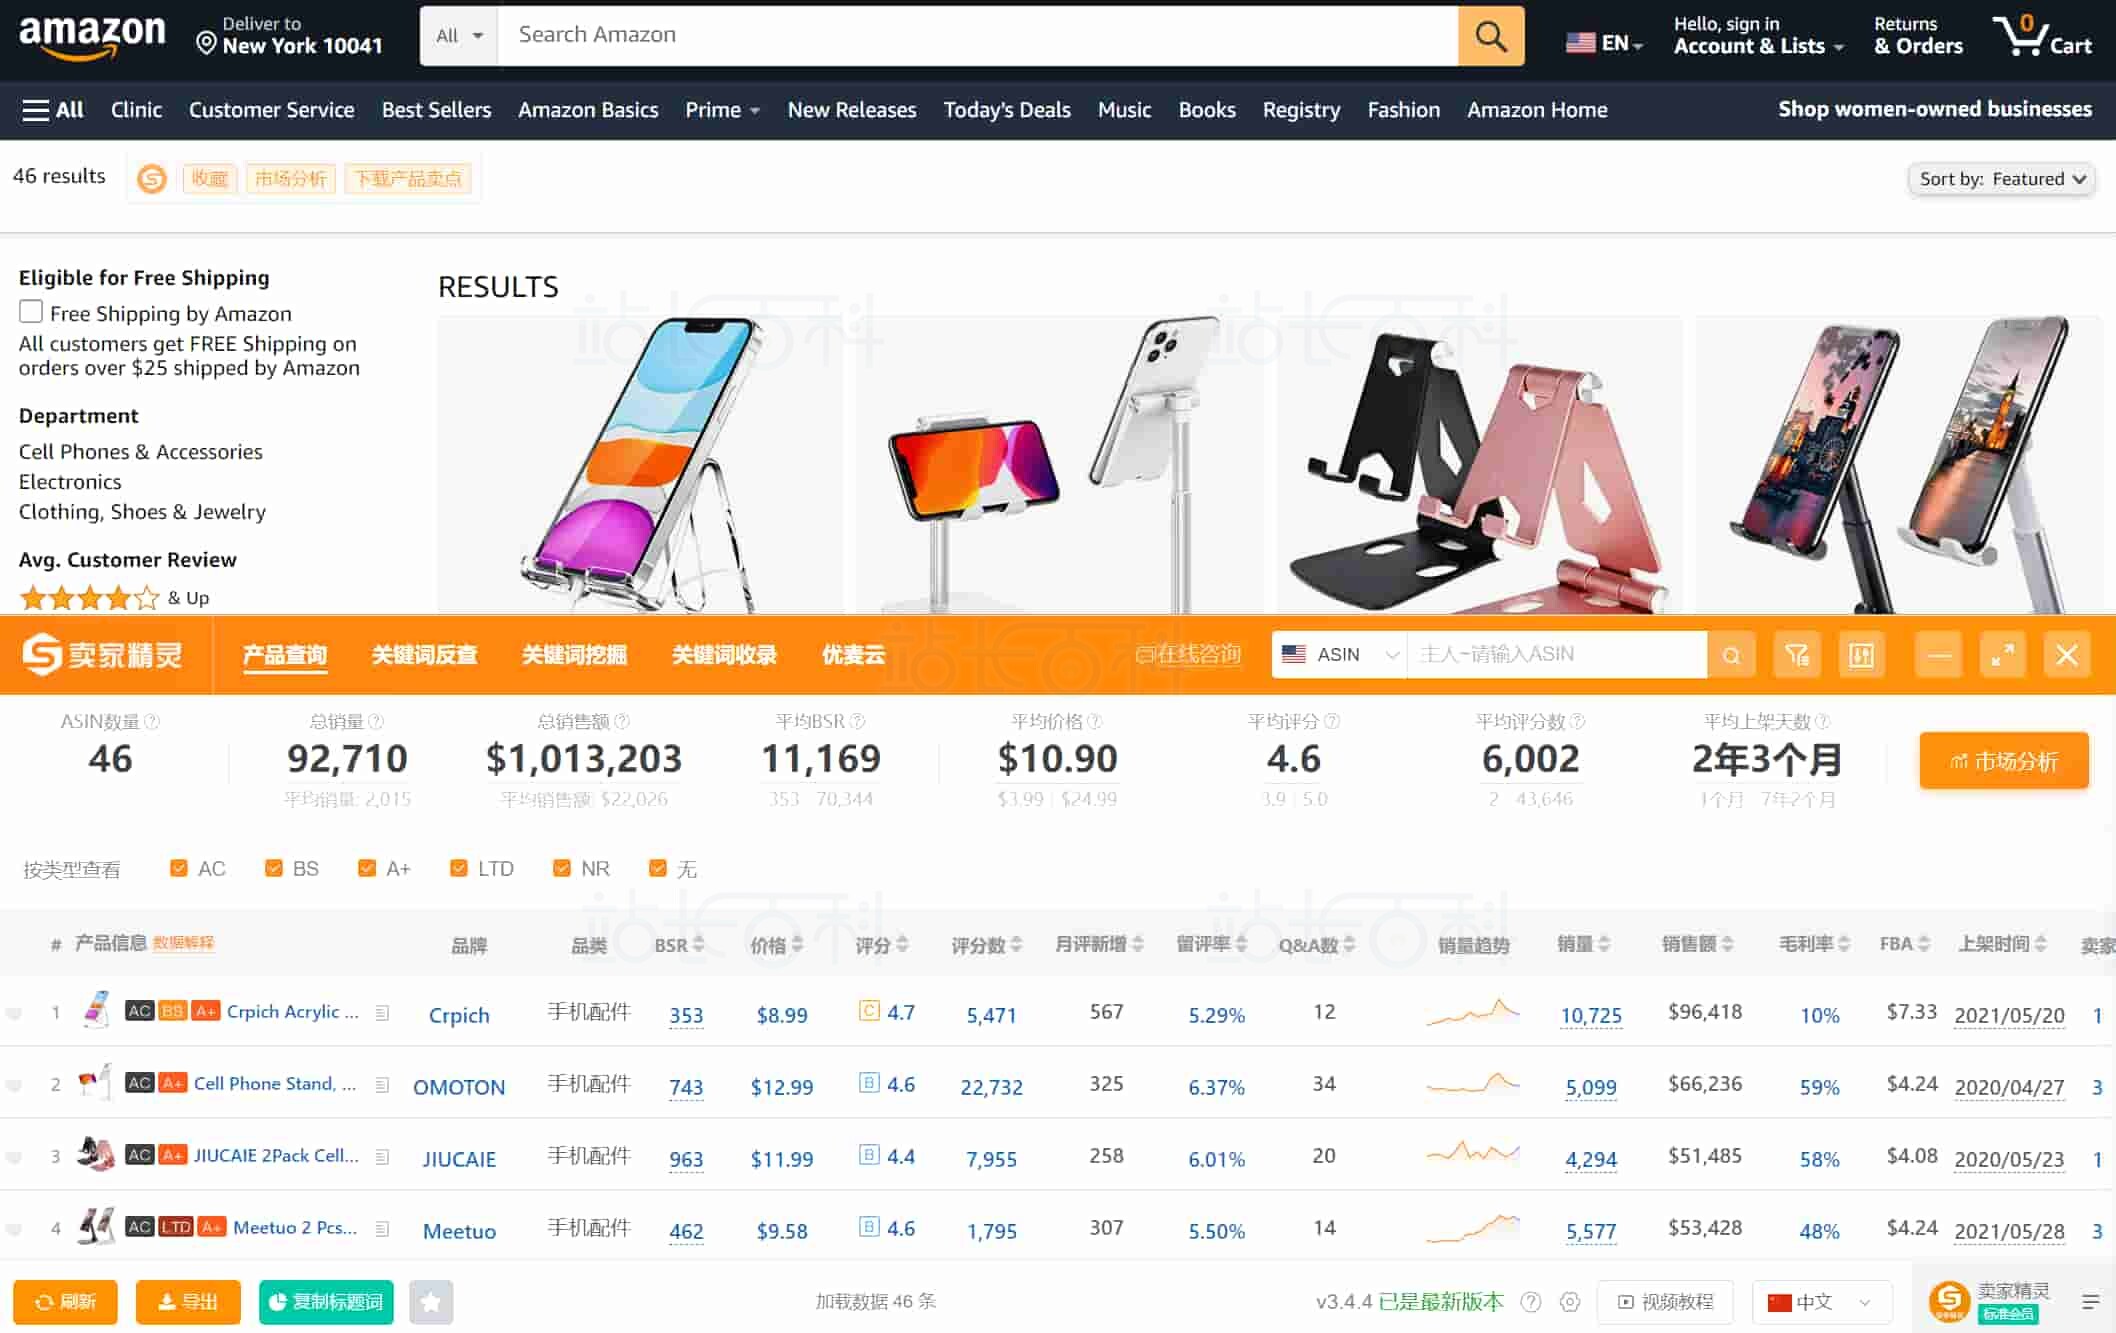The height and width of the screenshot is (1333, 2116).
Task: Click the 导出 export button
Action: (x=188, y=1301)
